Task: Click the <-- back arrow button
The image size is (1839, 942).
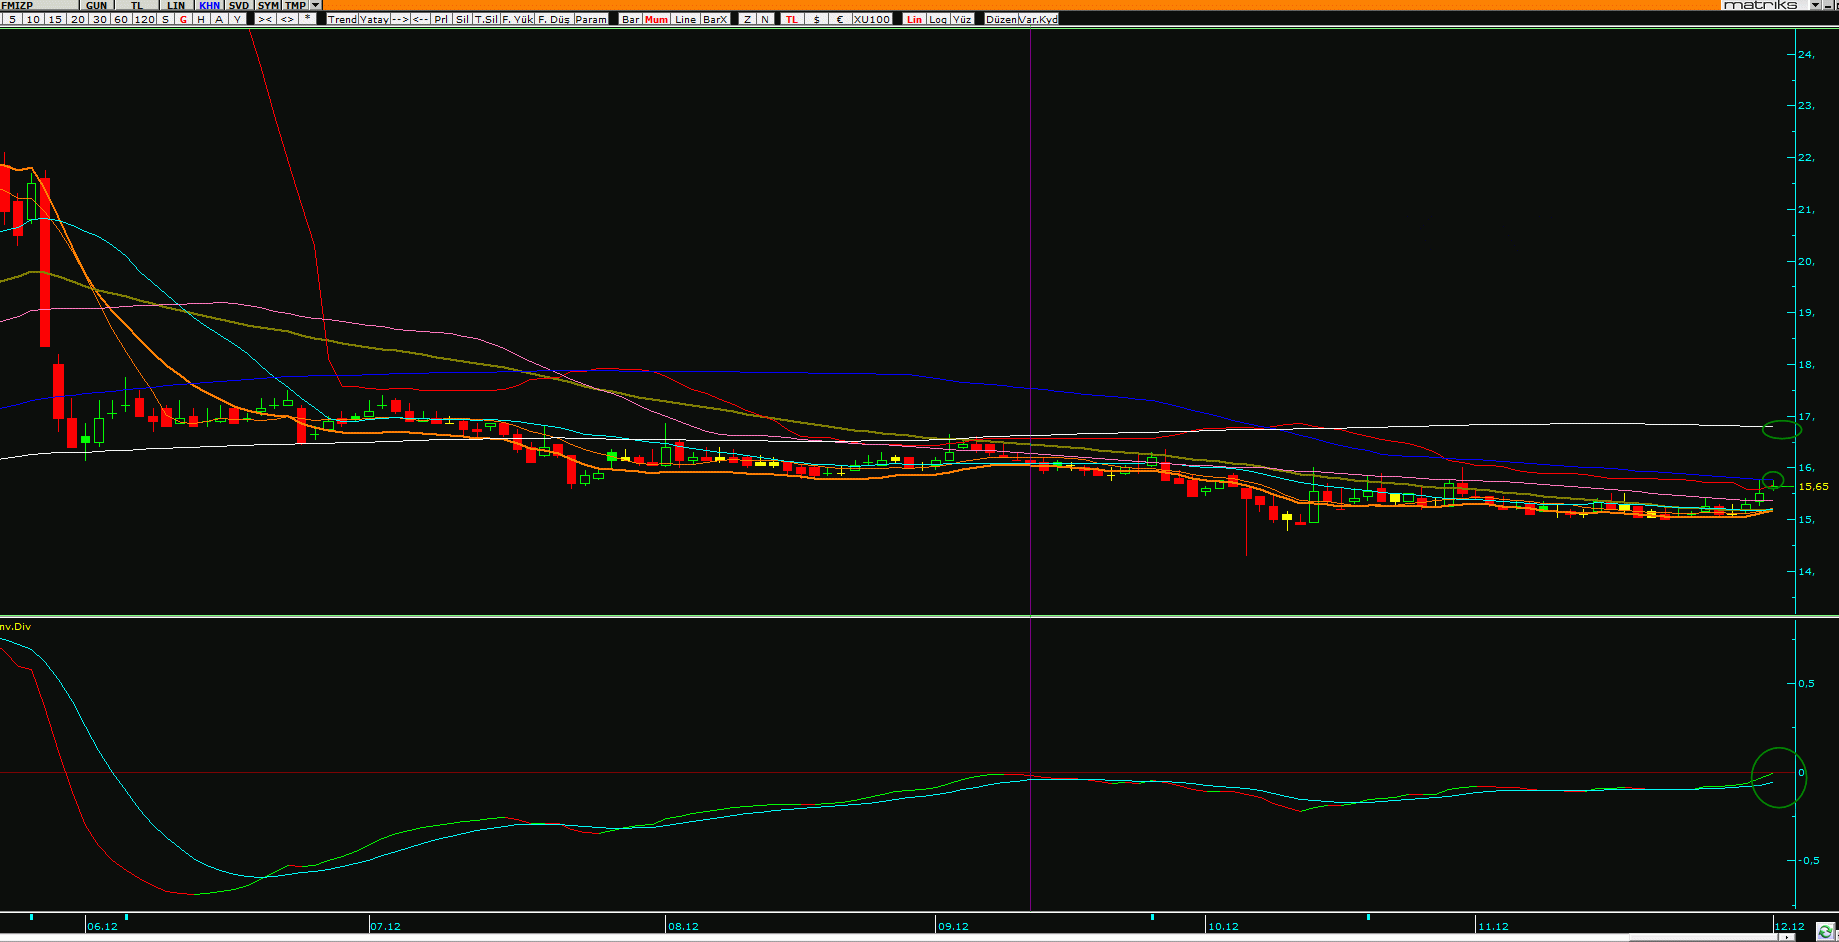Action: [x=421, y=19]
